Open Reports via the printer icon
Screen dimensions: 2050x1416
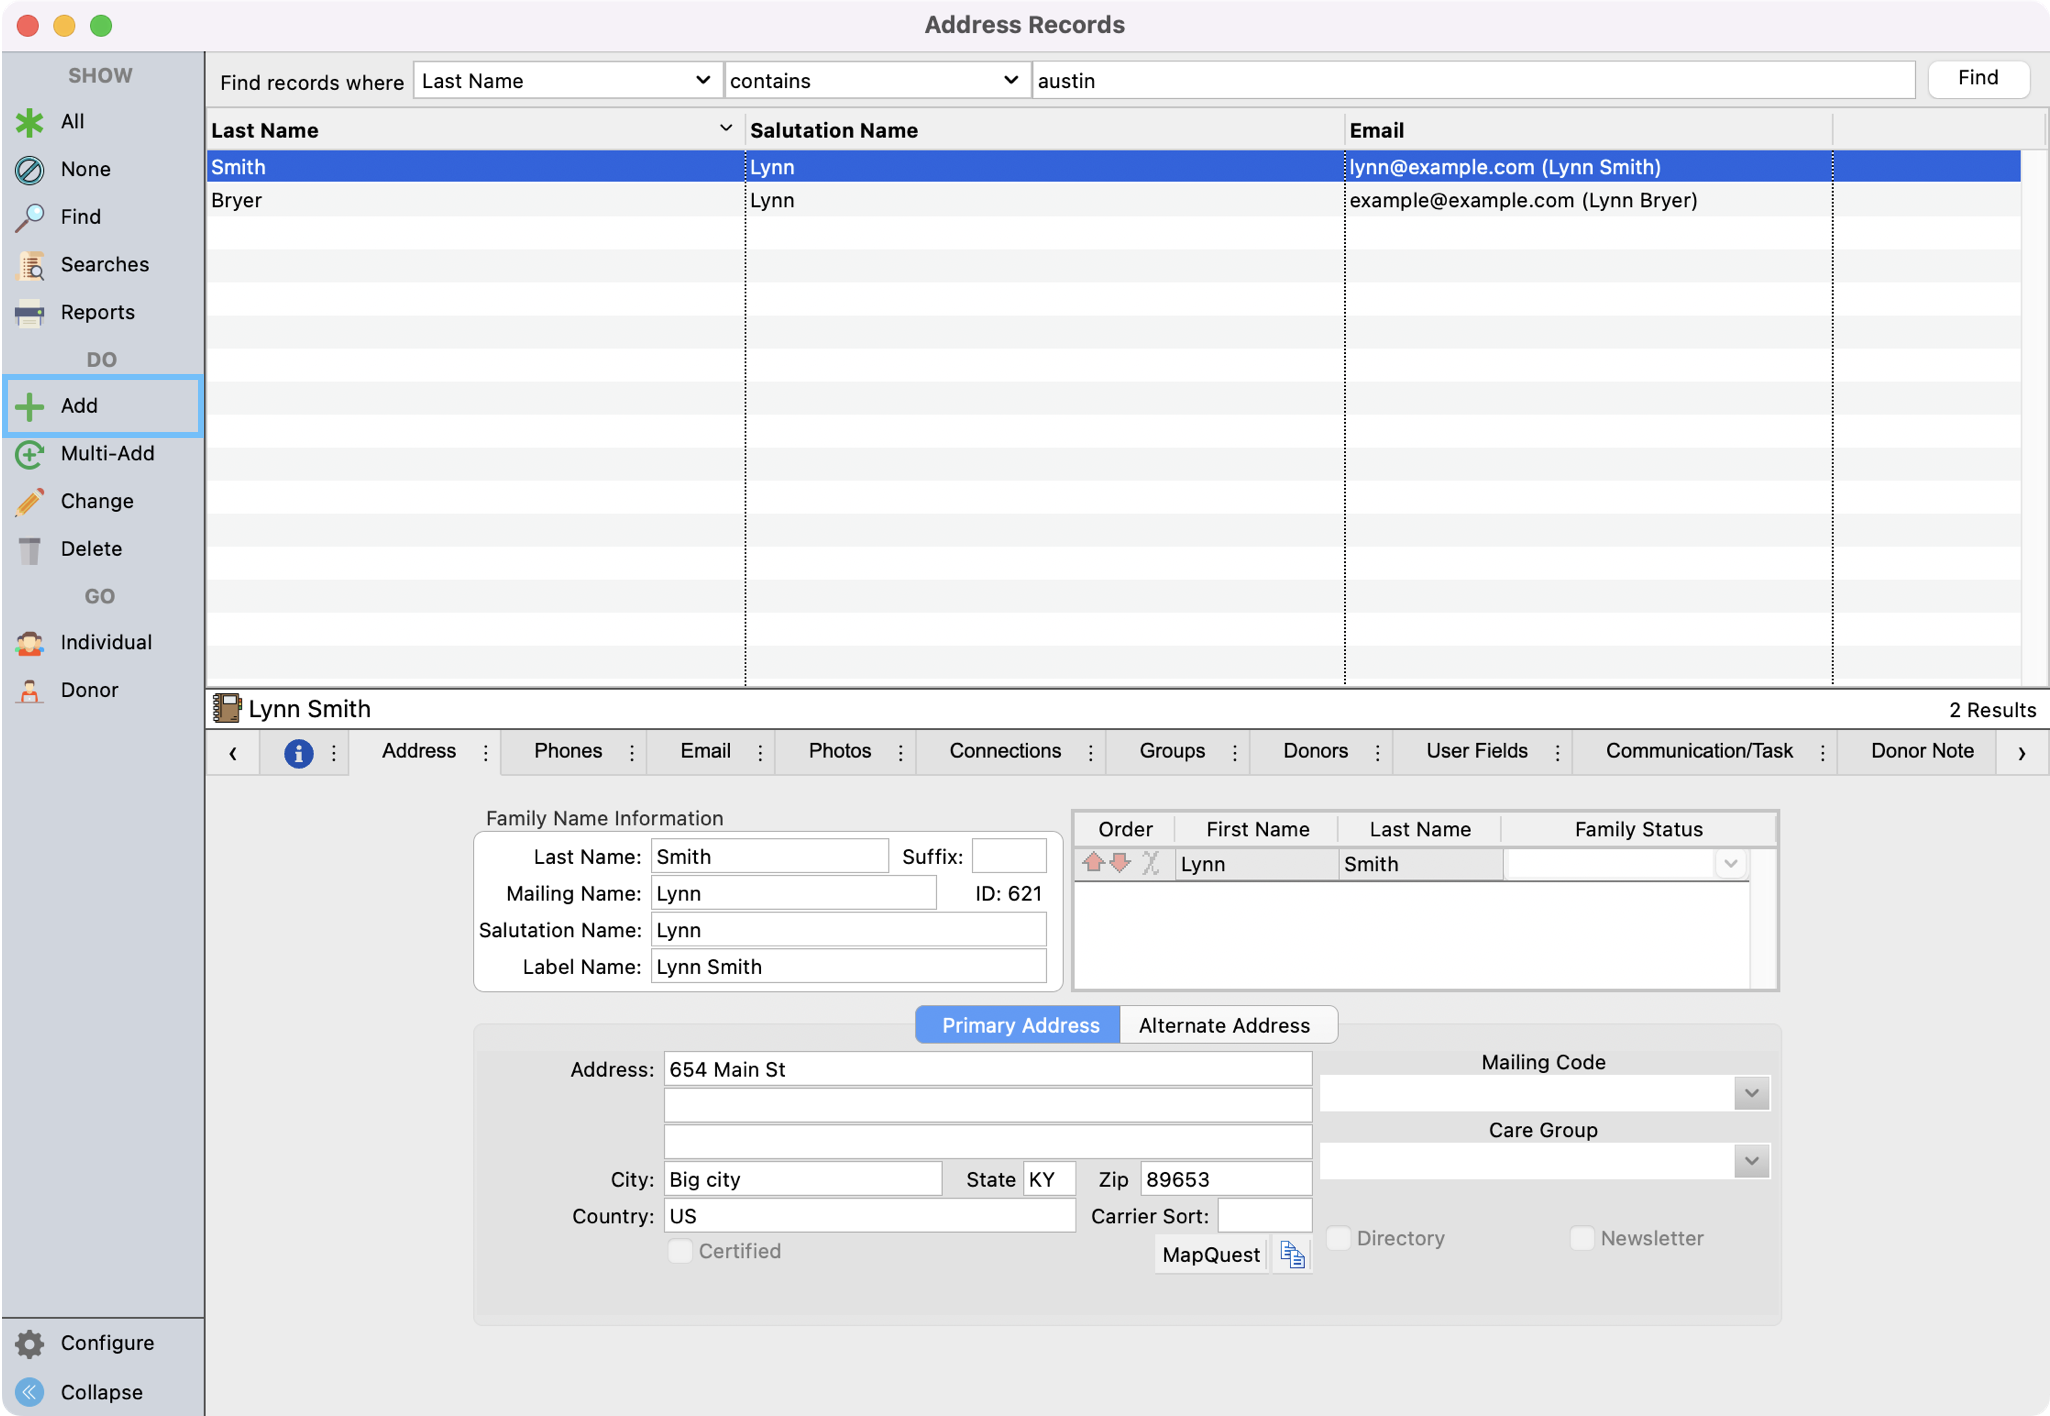coord(29,313)
